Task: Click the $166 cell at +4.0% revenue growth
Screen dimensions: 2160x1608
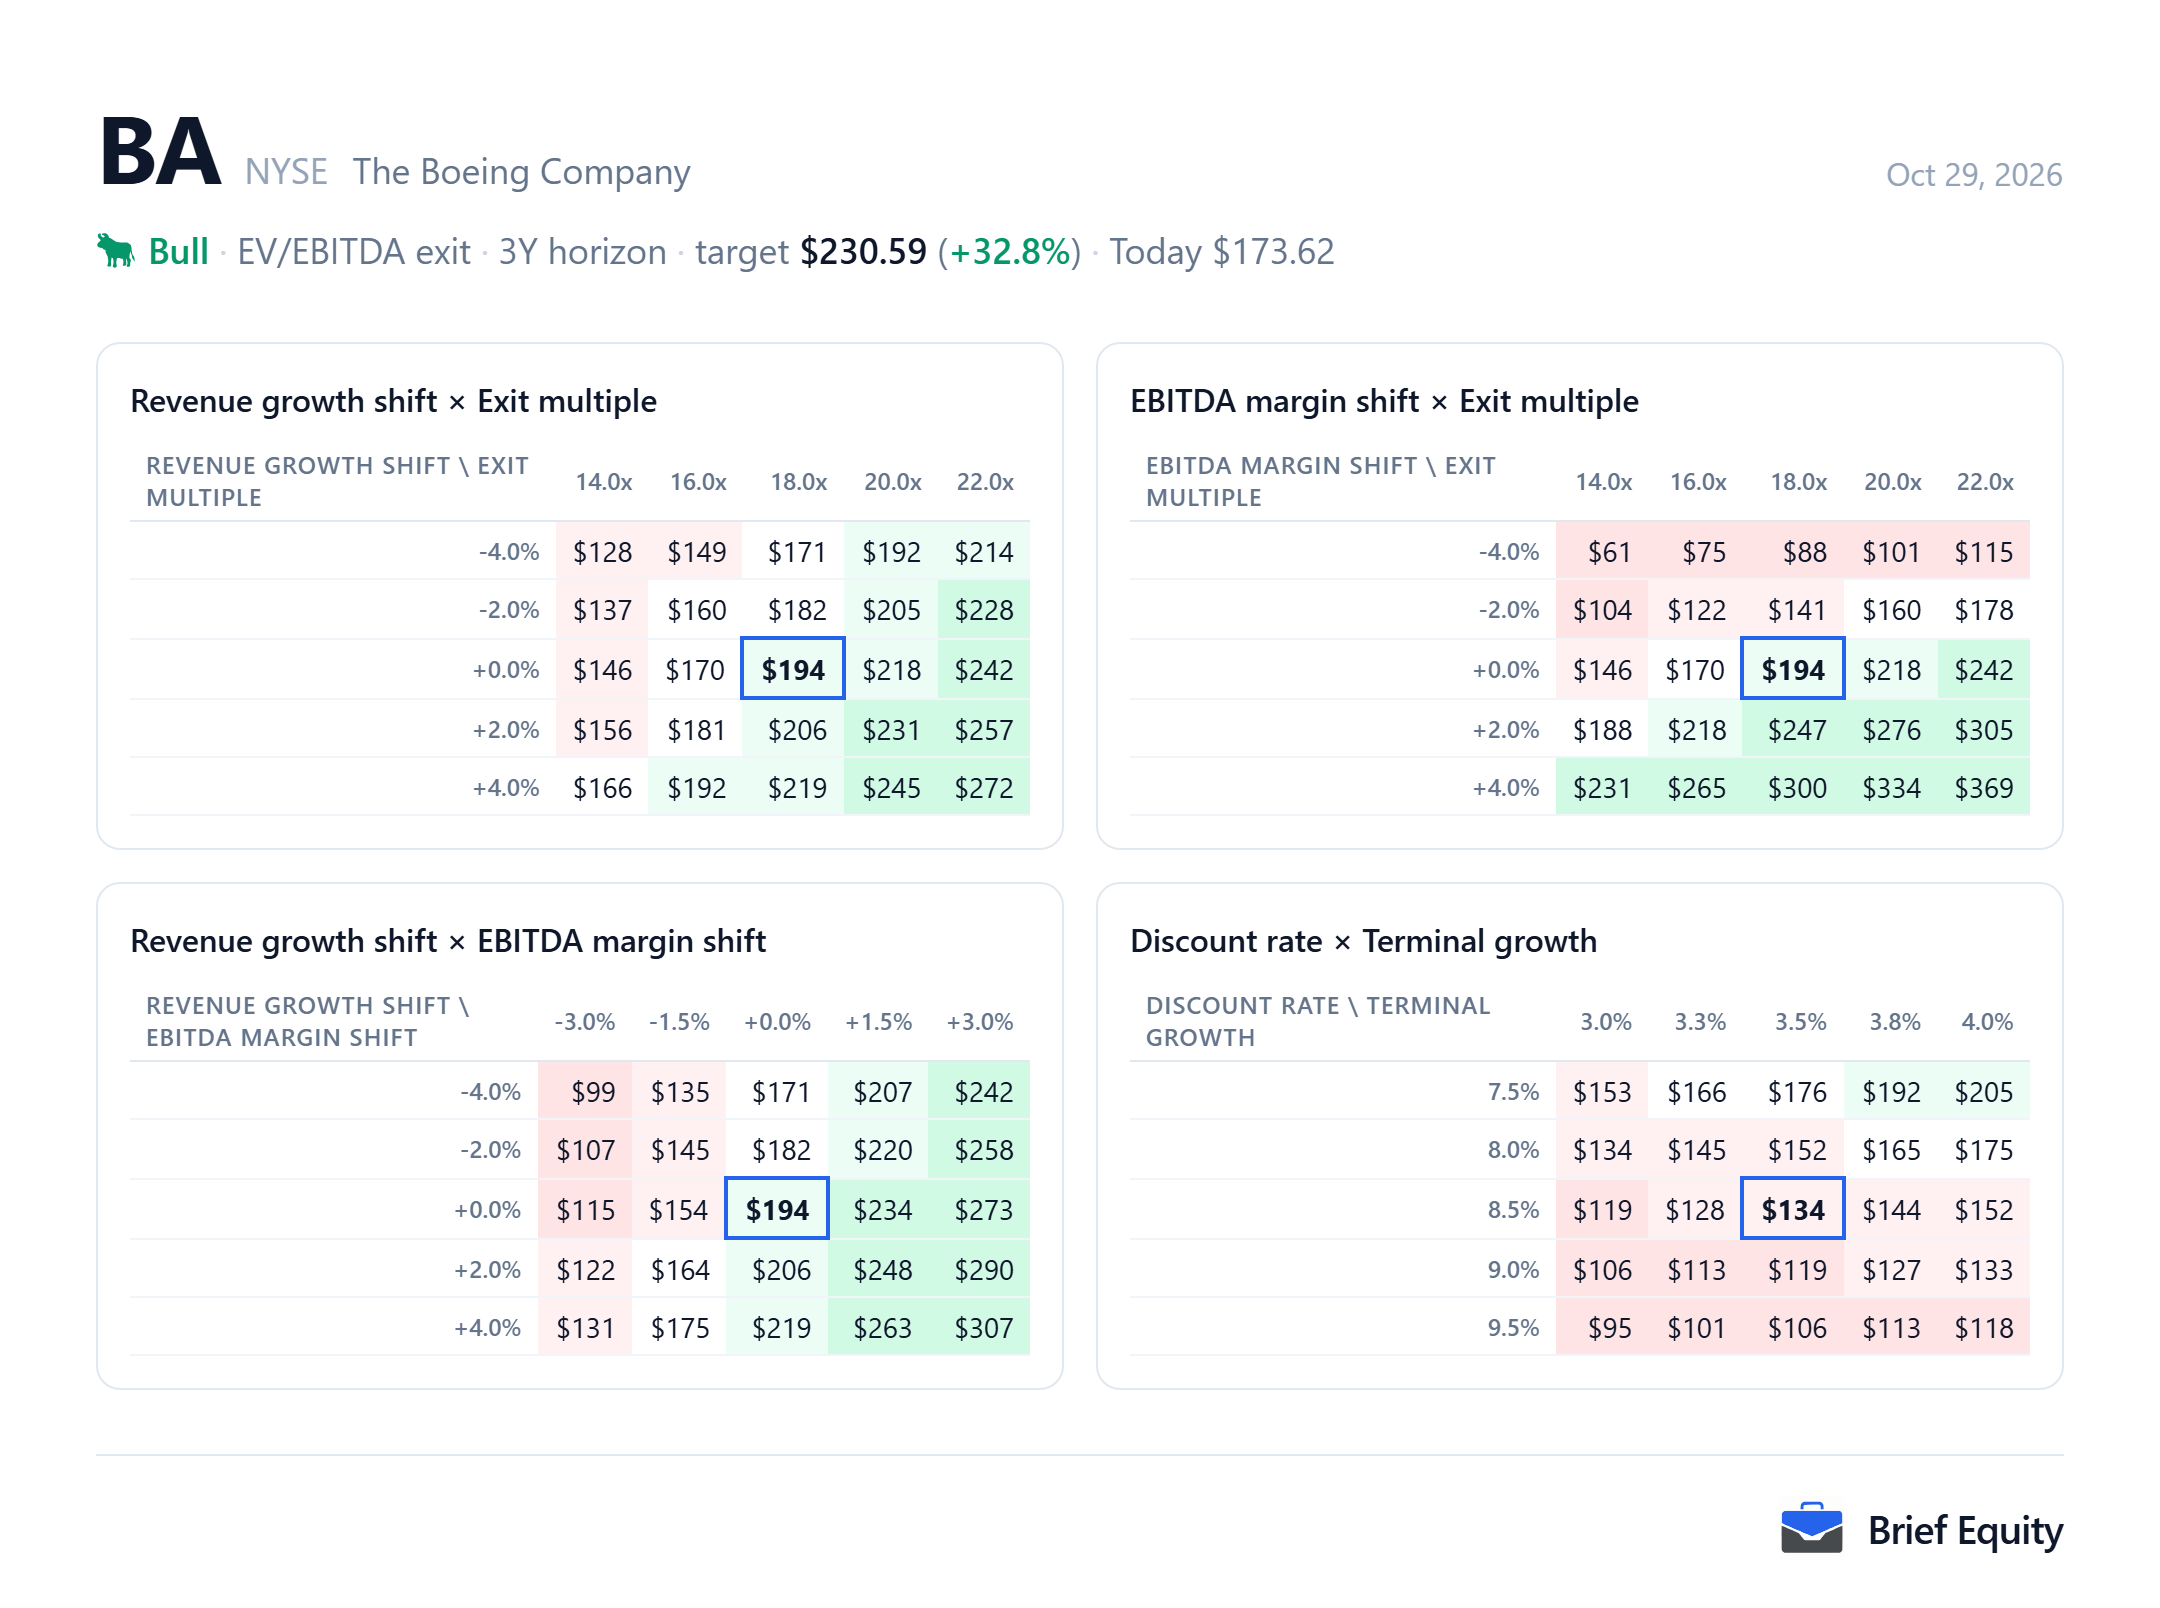Action: click(602, 787)
